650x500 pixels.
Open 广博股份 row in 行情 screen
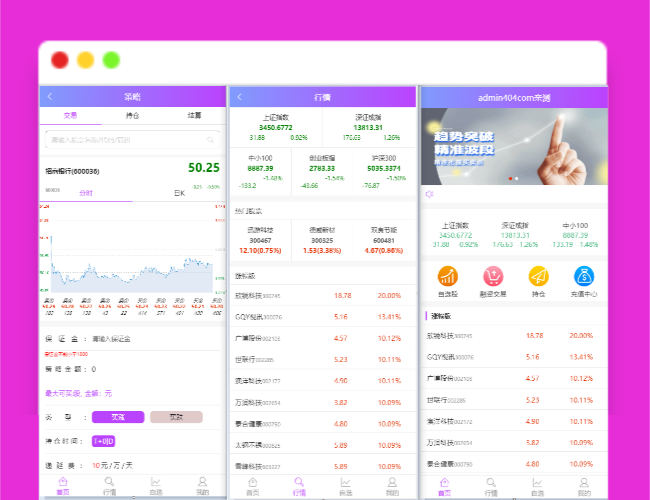click(323, 338)
